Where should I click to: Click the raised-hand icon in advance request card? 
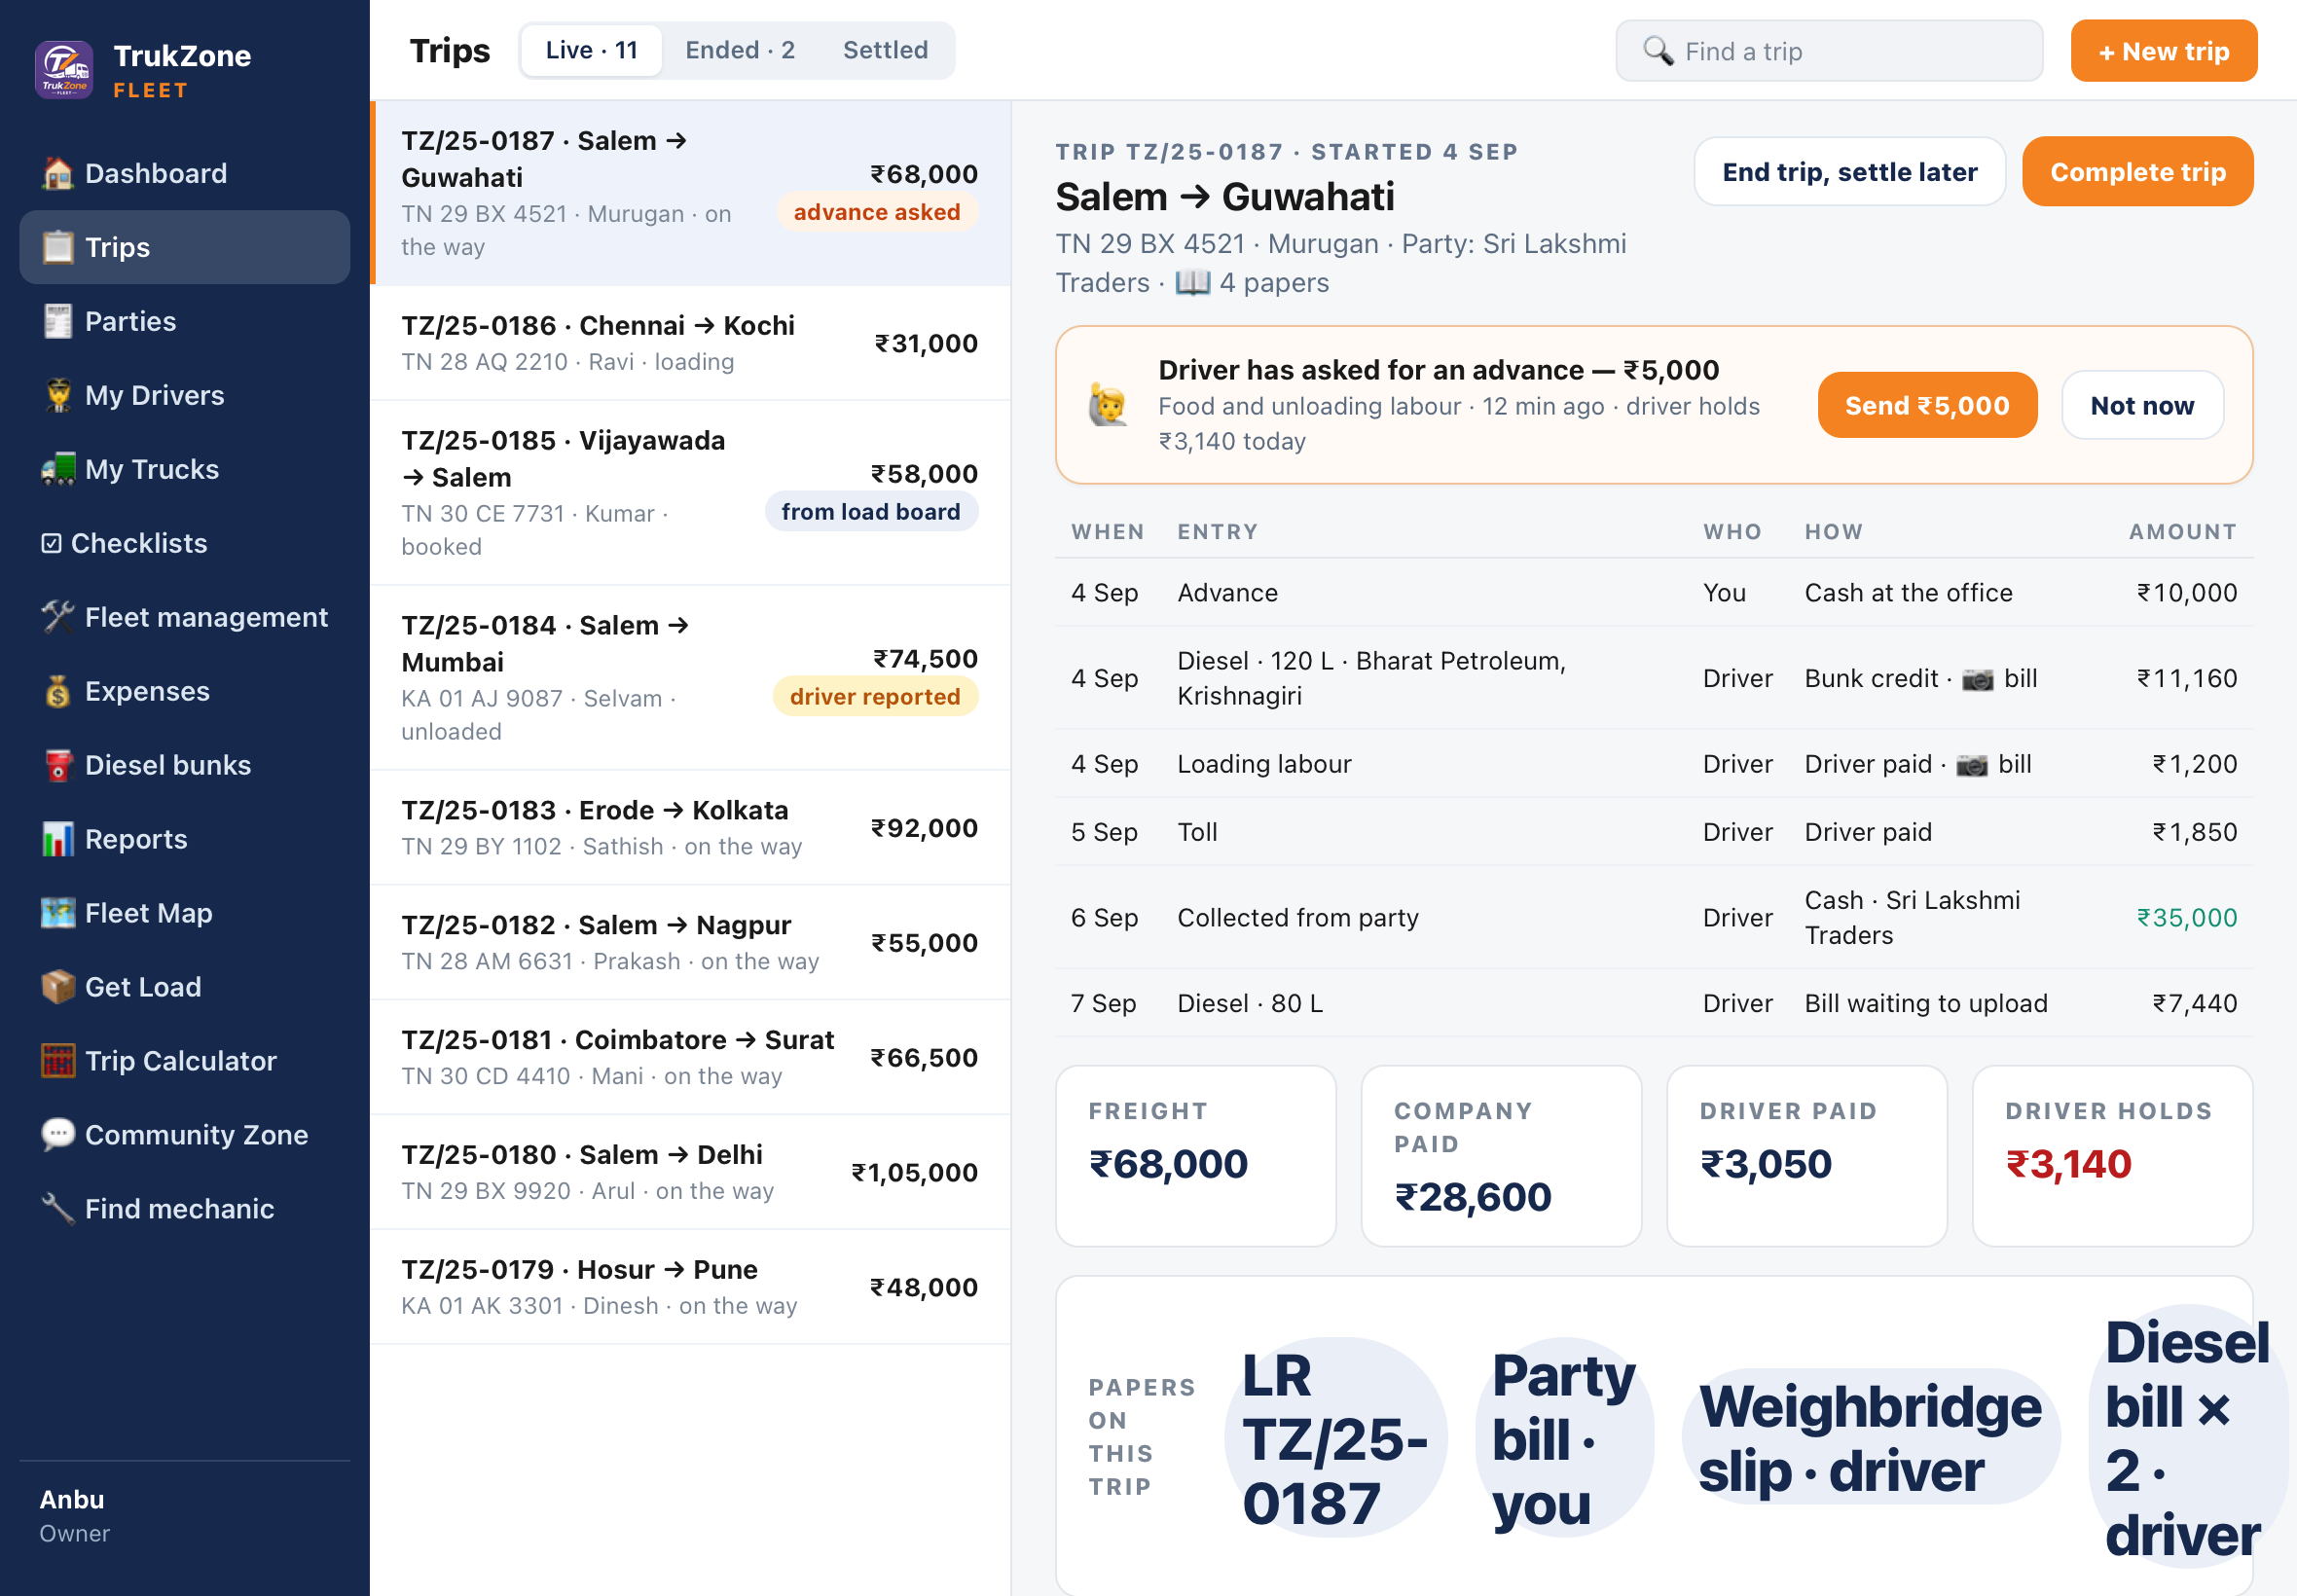1107,405
